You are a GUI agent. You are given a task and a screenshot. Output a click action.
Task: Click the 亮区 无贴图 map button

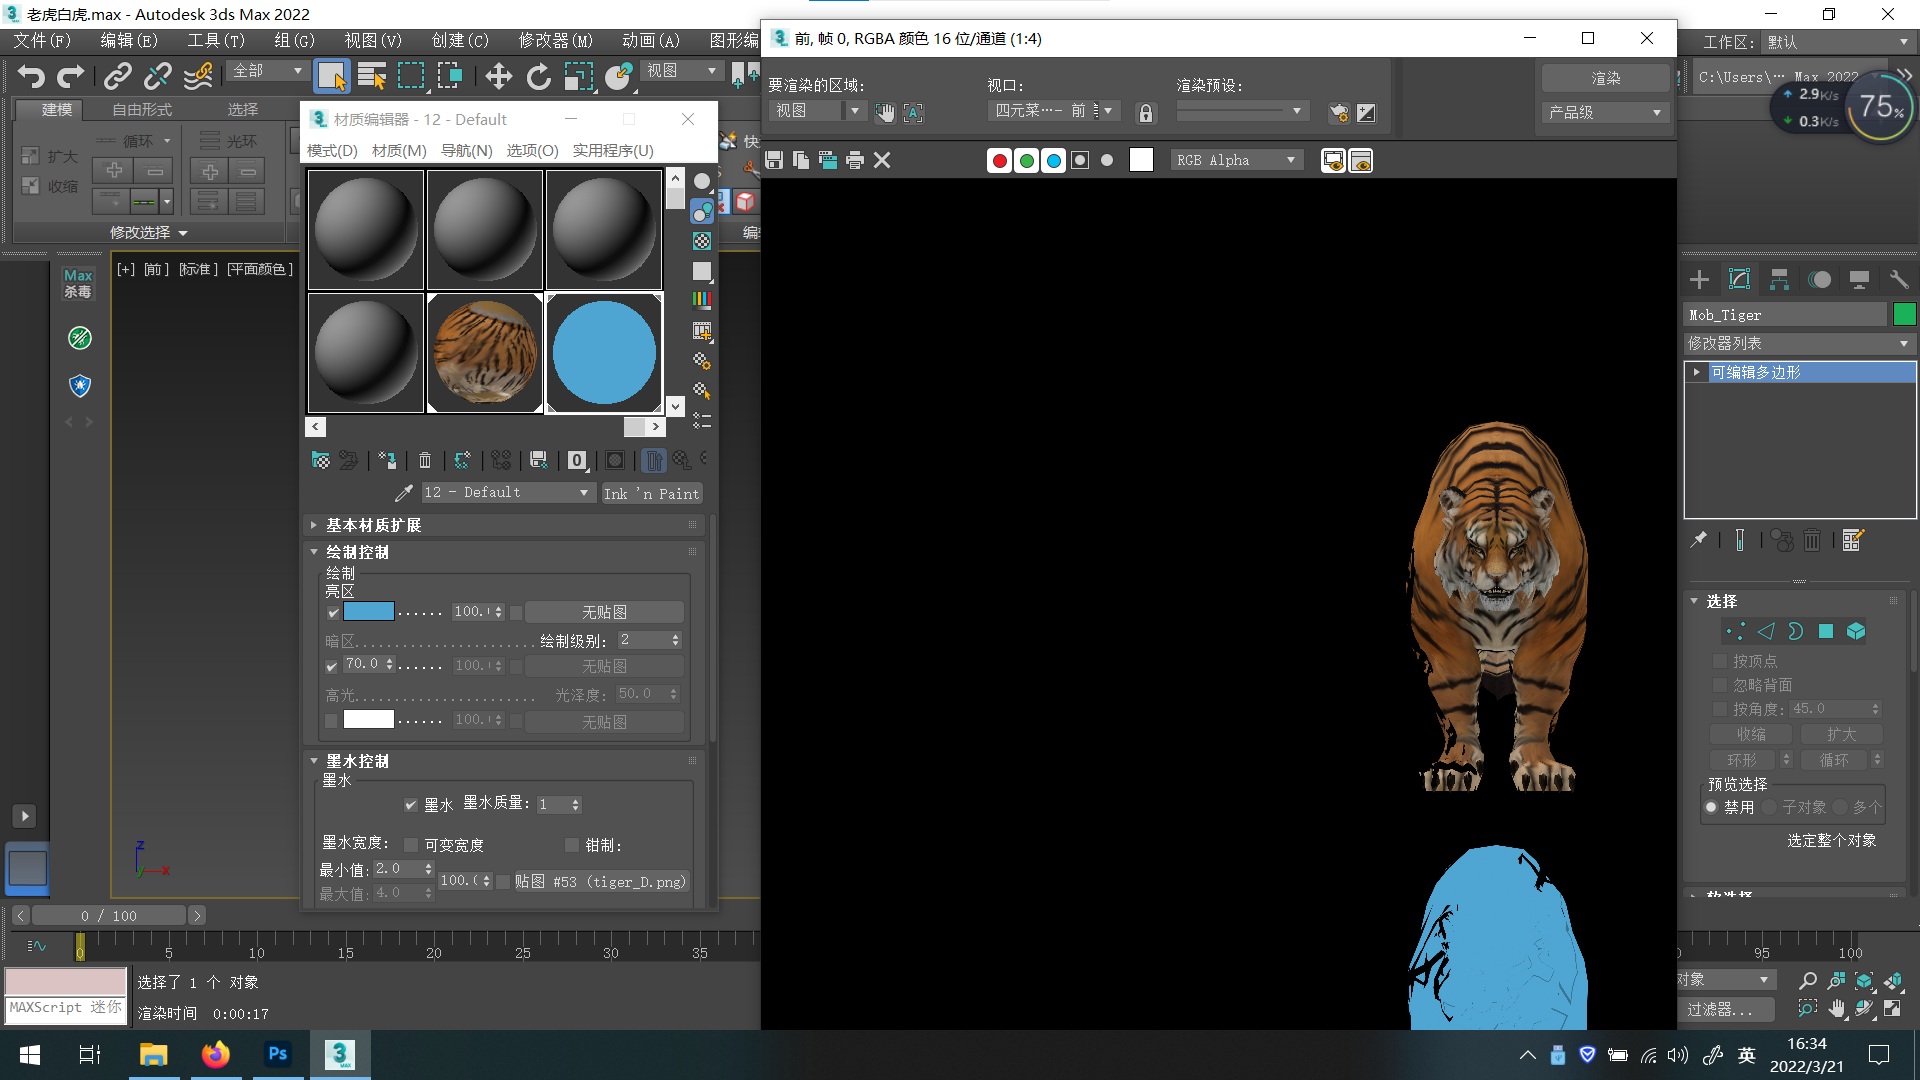tap(604, 612)
